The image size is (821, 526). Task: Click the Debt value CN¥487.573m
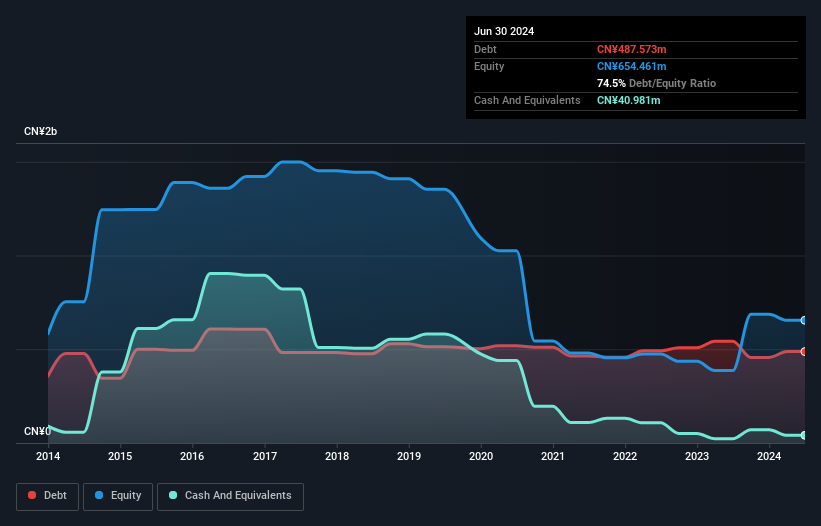[631, 49]
